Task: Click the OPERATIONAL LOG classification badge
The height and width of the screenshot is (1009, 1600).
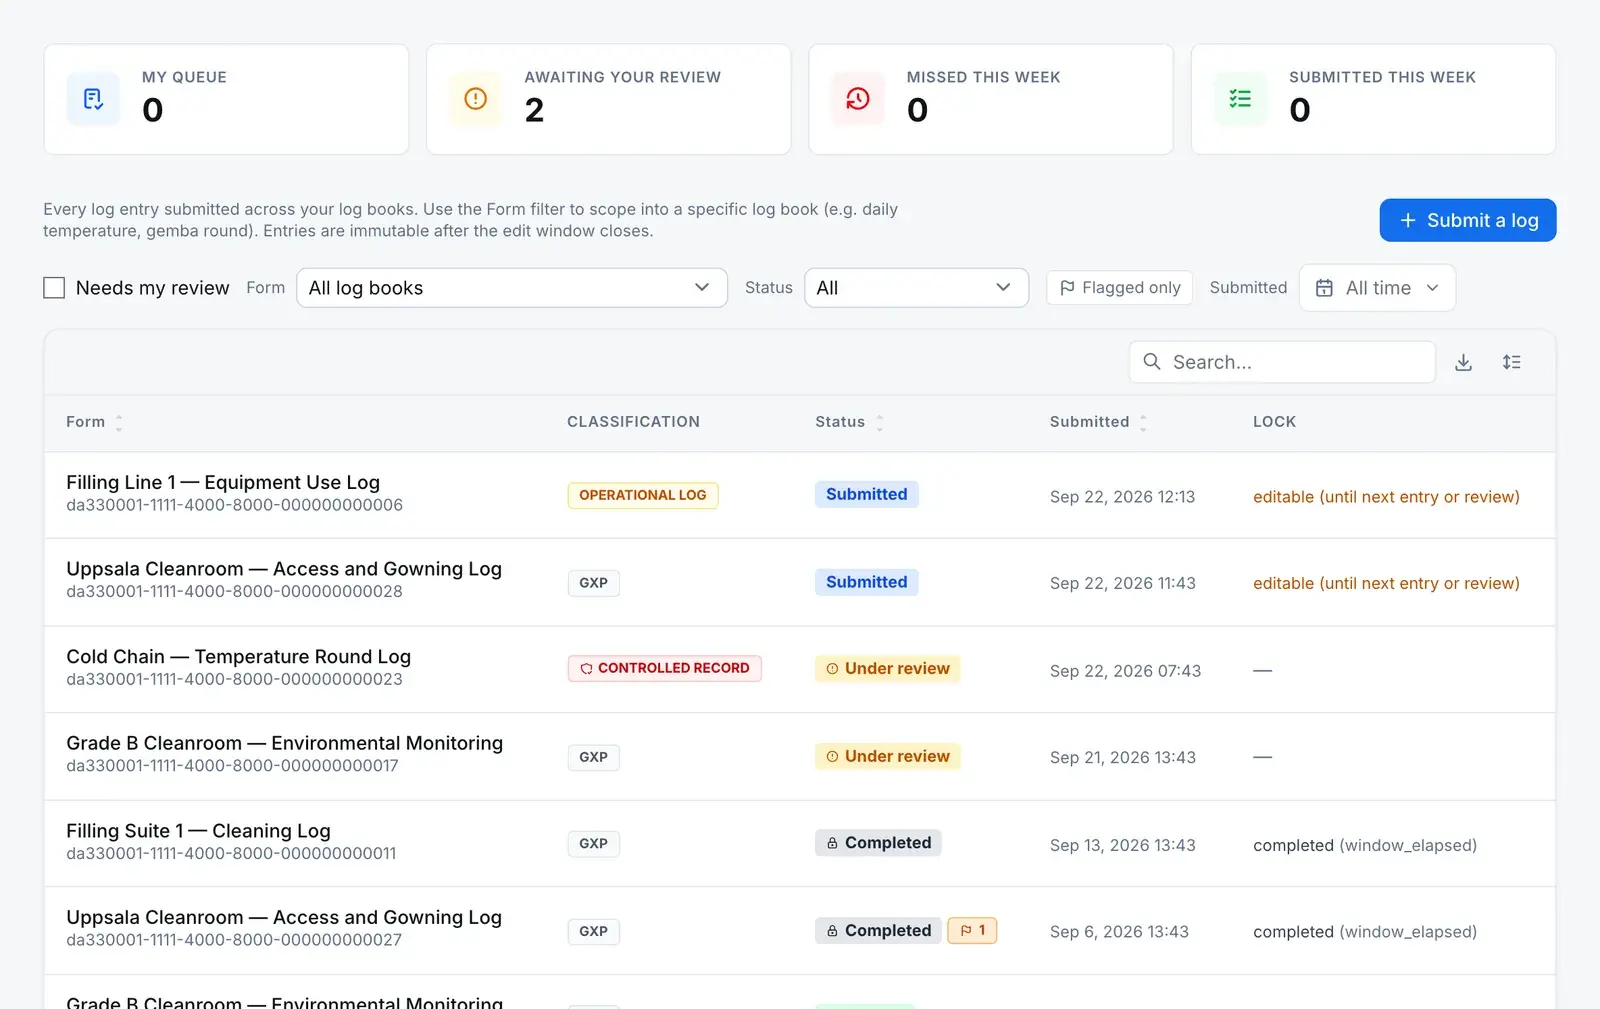Action: (x=643, y=495)
